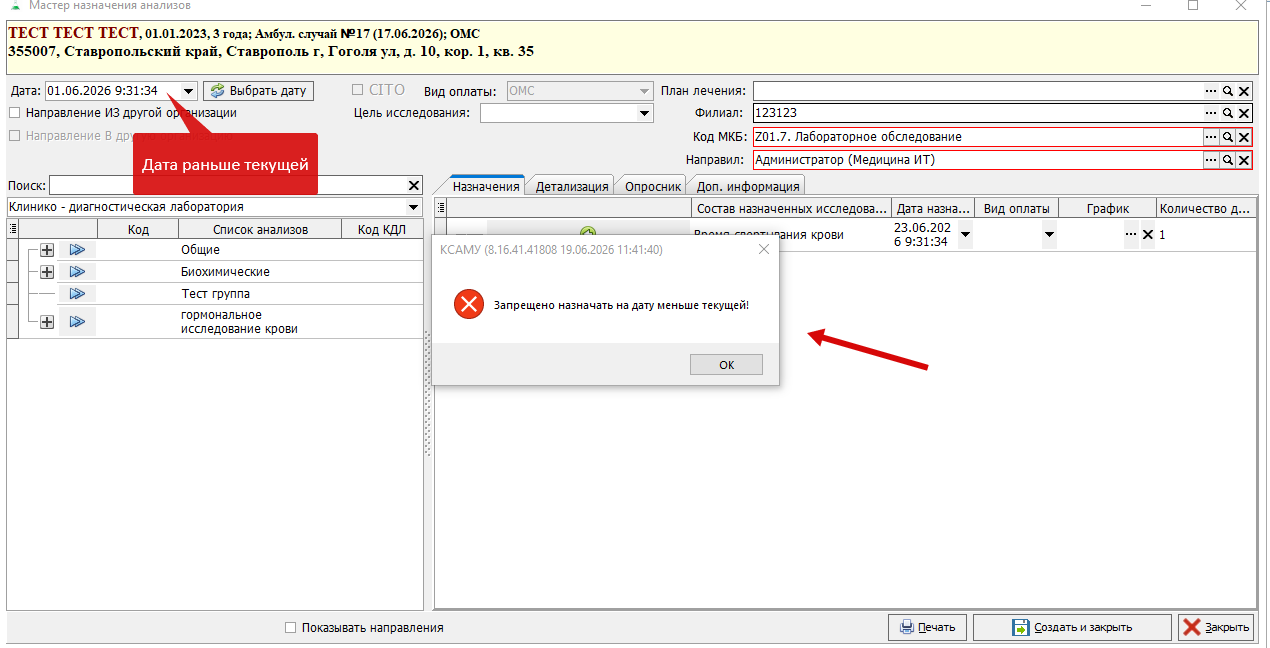The height and width of the screenshot is (648, 1270).
Task: Enable the CITO checkbox
Action: coord(357,90)
